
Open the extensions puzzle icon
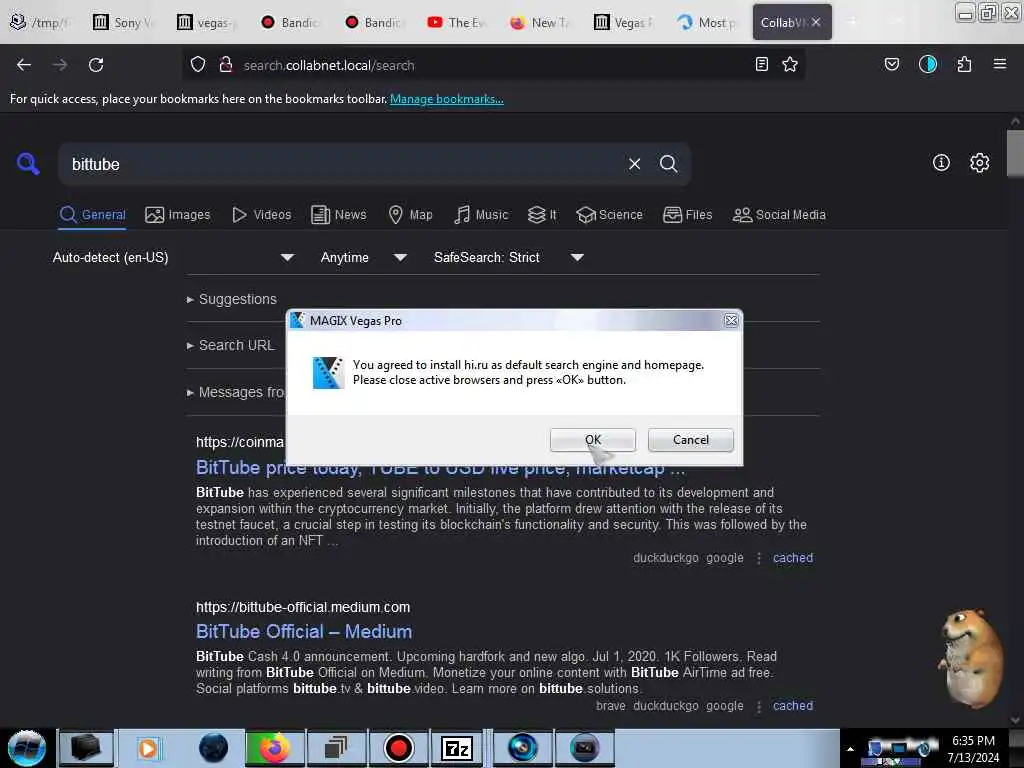[x=964, y=64]
